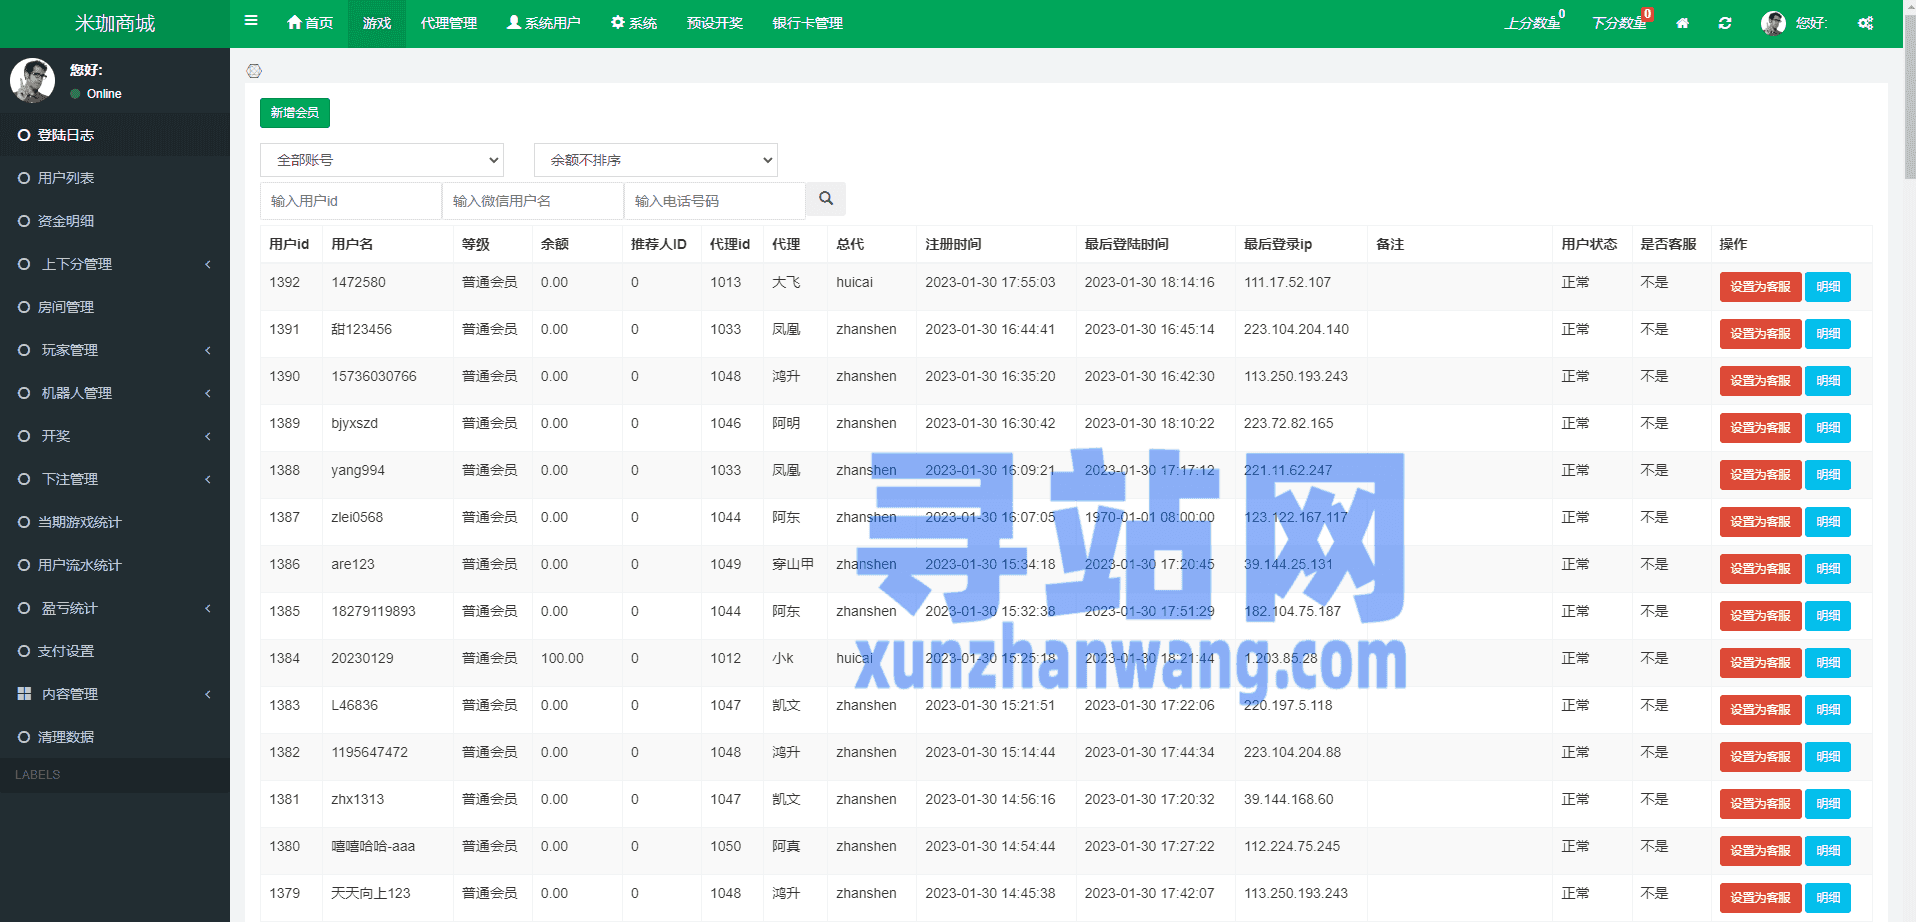Click 明细 for user 1388
The height and width of the screenshot is (922, 1916).
[x=1828, y=475]
